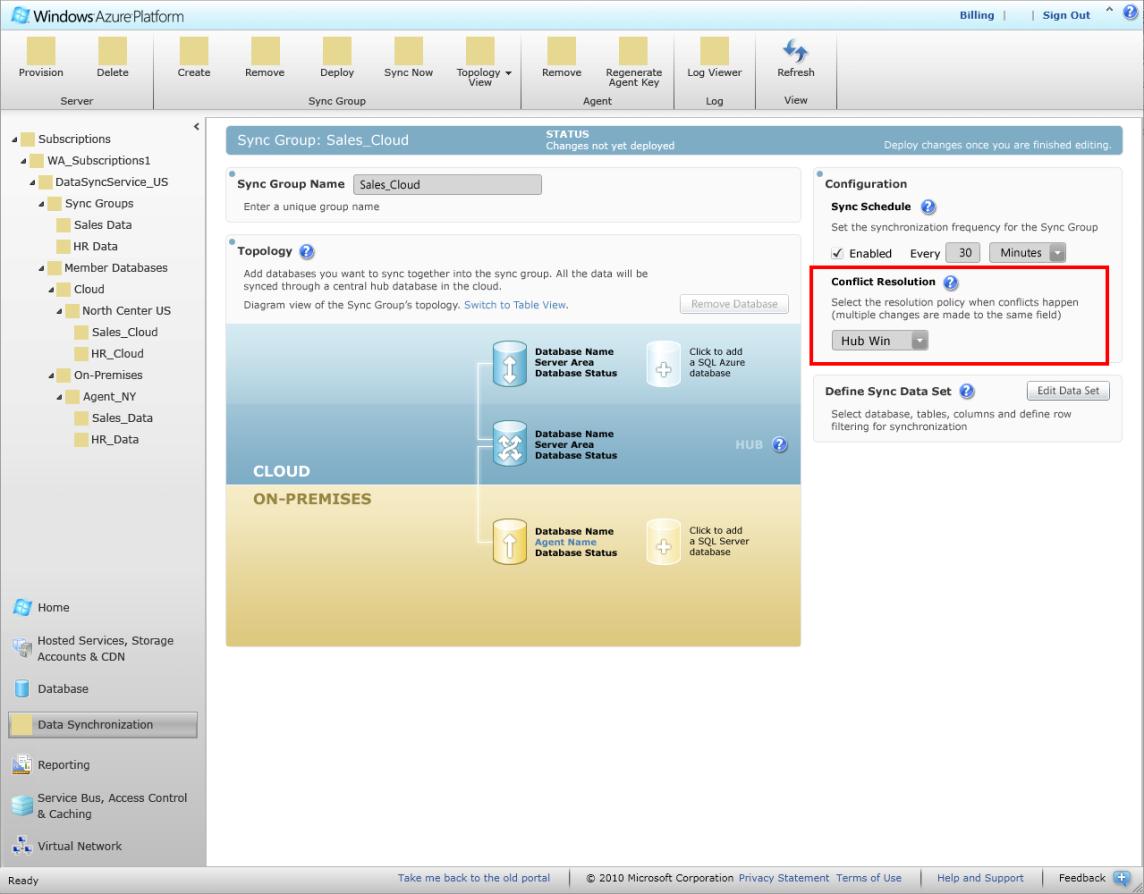Viewport: 1144px width, 894px height.
Task: Click the Delete server toolbar icon
Action: pos(112,51)
